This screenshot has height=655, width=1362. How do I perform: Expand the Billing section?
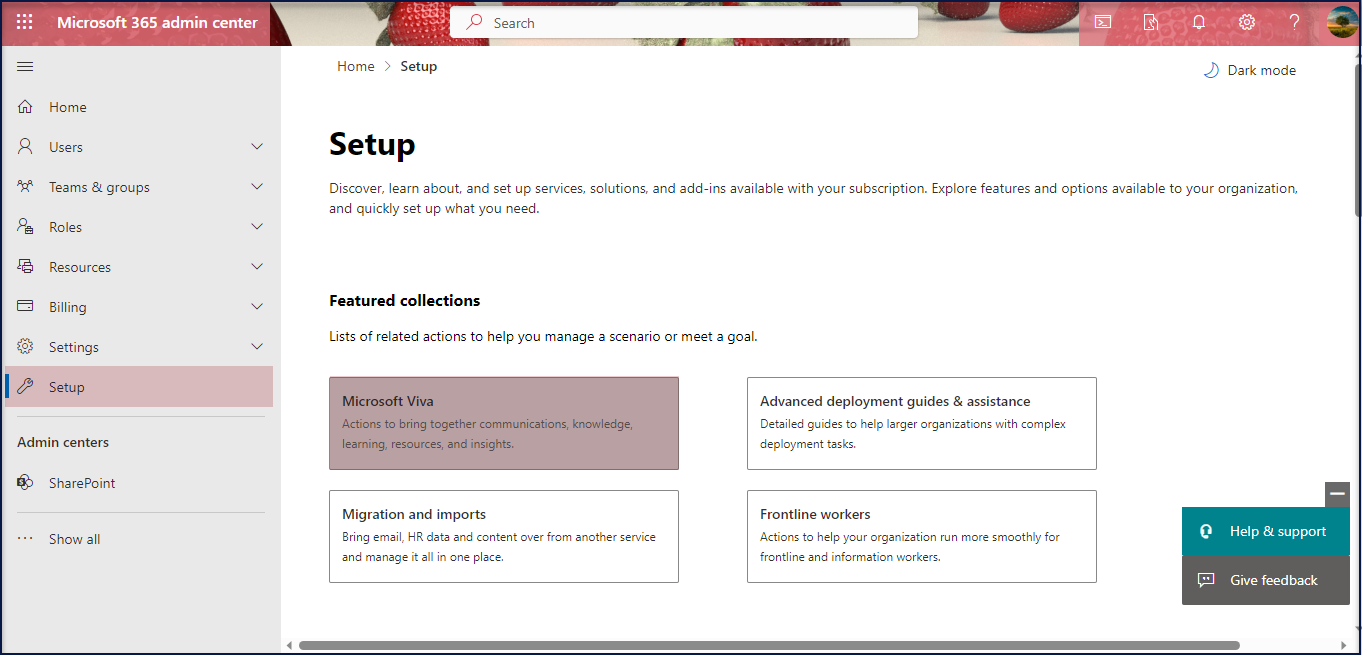257,306
